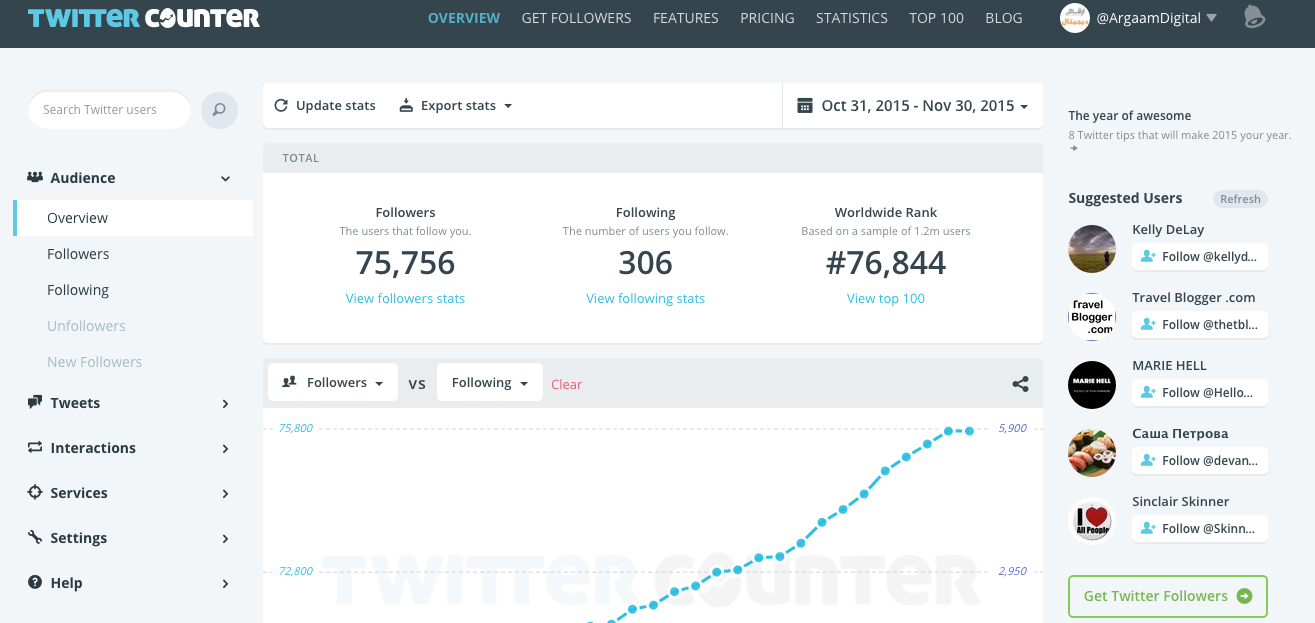Click MARIE HELL avatar
The image size is (1315, 623).
coord(1092,385)
